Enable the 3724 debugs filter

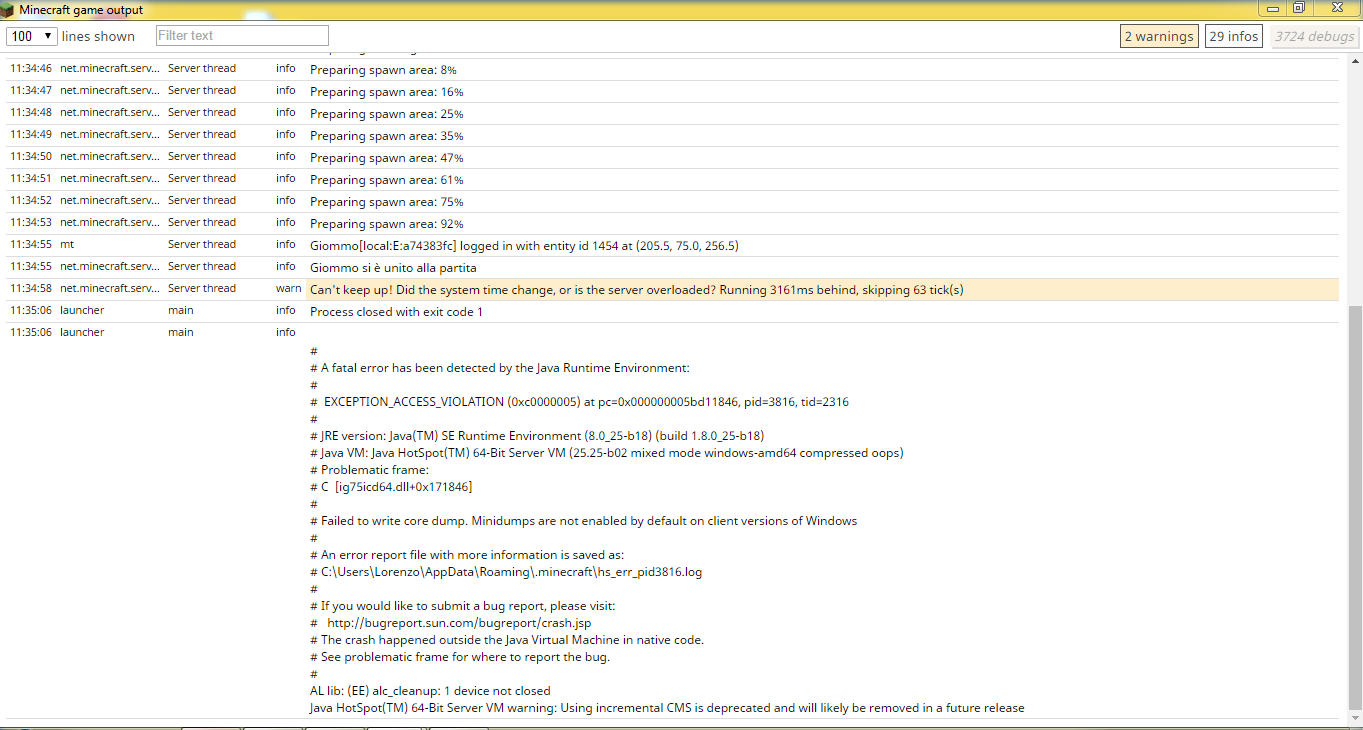tap(1314, 36)
